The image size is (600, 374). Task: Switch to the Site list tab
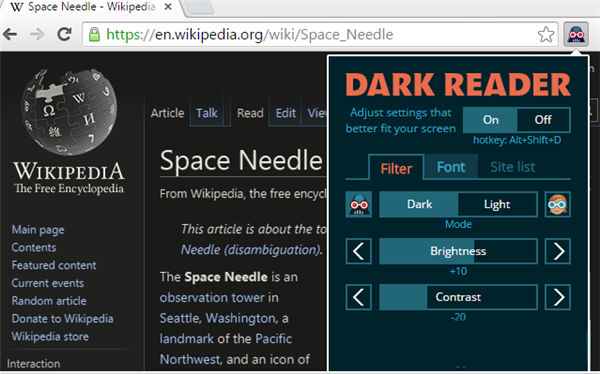[x=512, y=167]
